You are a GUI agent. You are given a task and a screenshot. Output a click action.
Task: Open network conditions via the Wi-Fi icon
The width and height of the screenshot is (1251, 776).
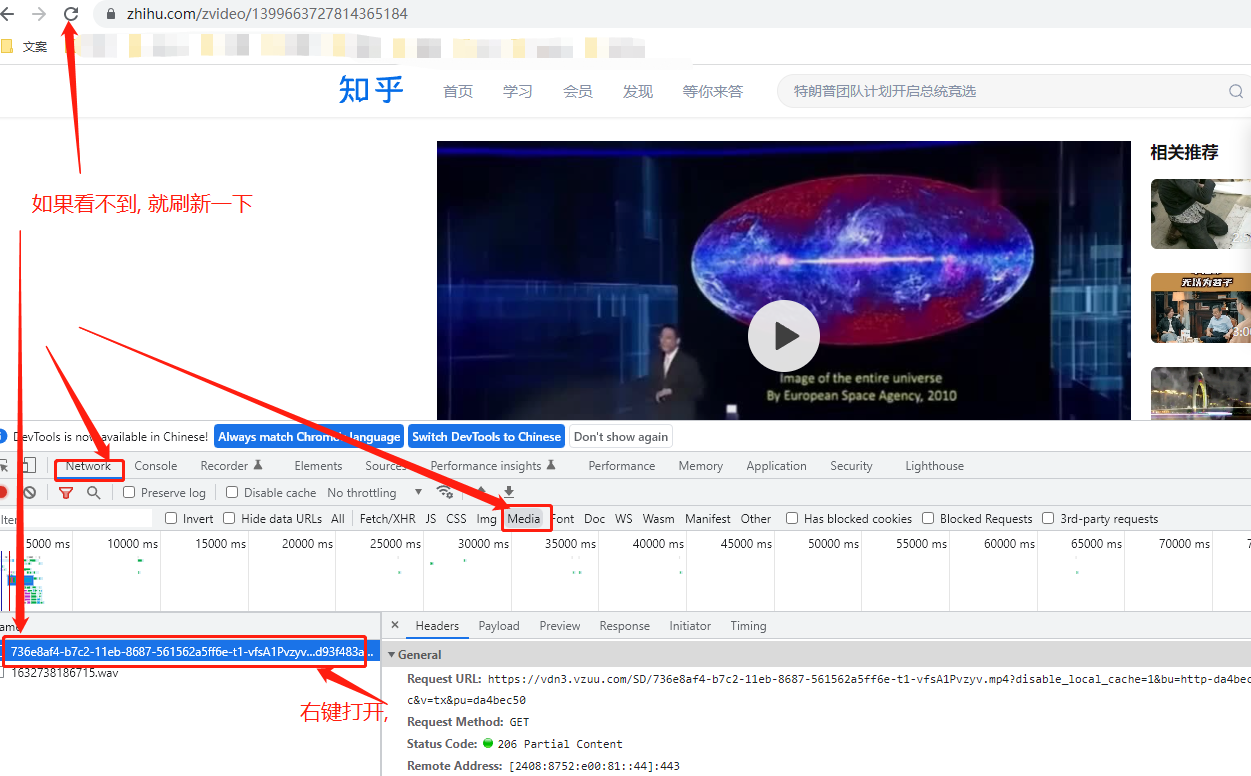[445, 492]
